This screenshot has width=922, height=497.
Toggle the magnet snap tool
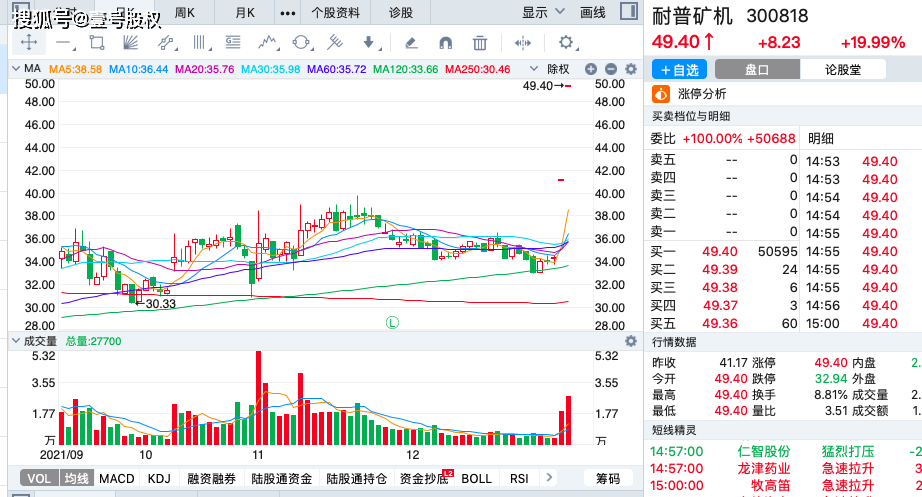446,42
